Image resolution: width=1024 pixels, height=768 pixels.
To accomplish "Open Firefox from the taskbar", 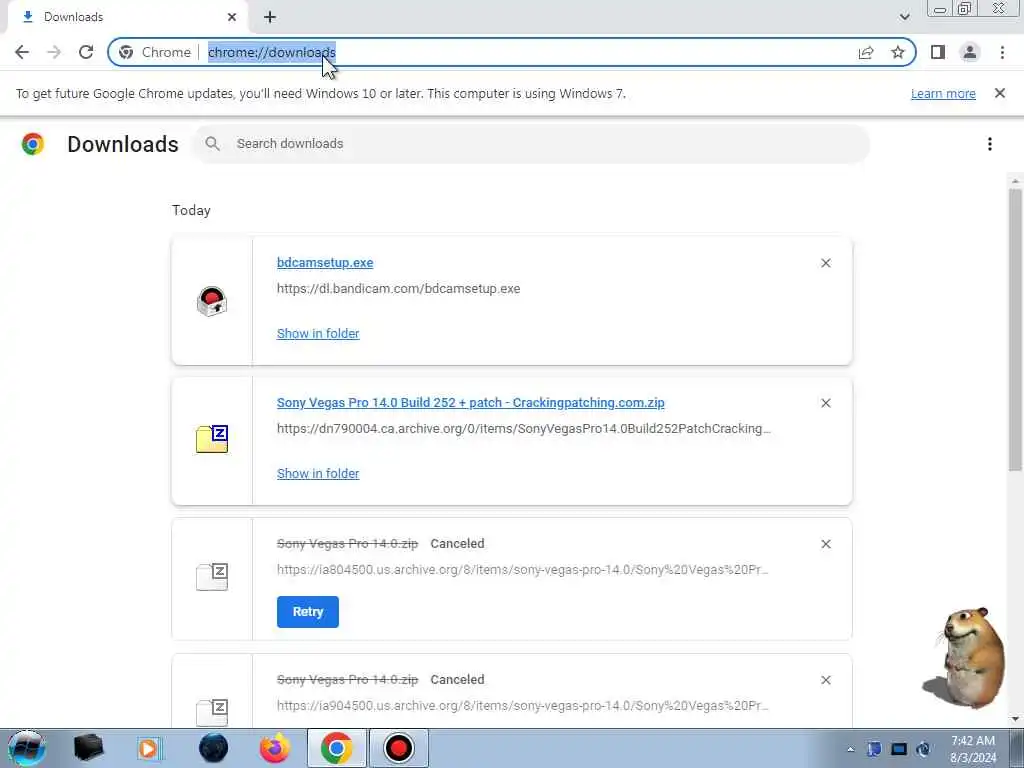I will pyautogui.click(x=275, y=748).
